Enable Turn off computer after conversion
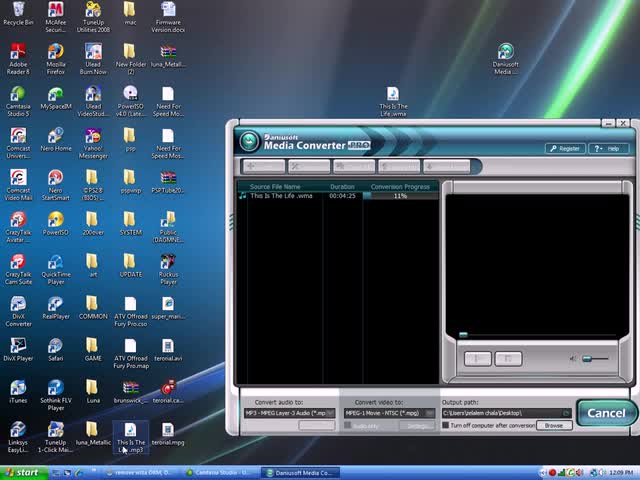Image resolution: width=640 pixels, height=480 pixels. click(x=445, y=425)
